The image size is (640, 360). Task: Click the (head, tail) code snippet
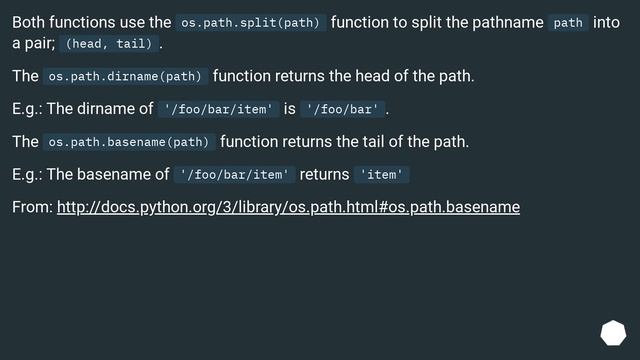click(109, 44)
